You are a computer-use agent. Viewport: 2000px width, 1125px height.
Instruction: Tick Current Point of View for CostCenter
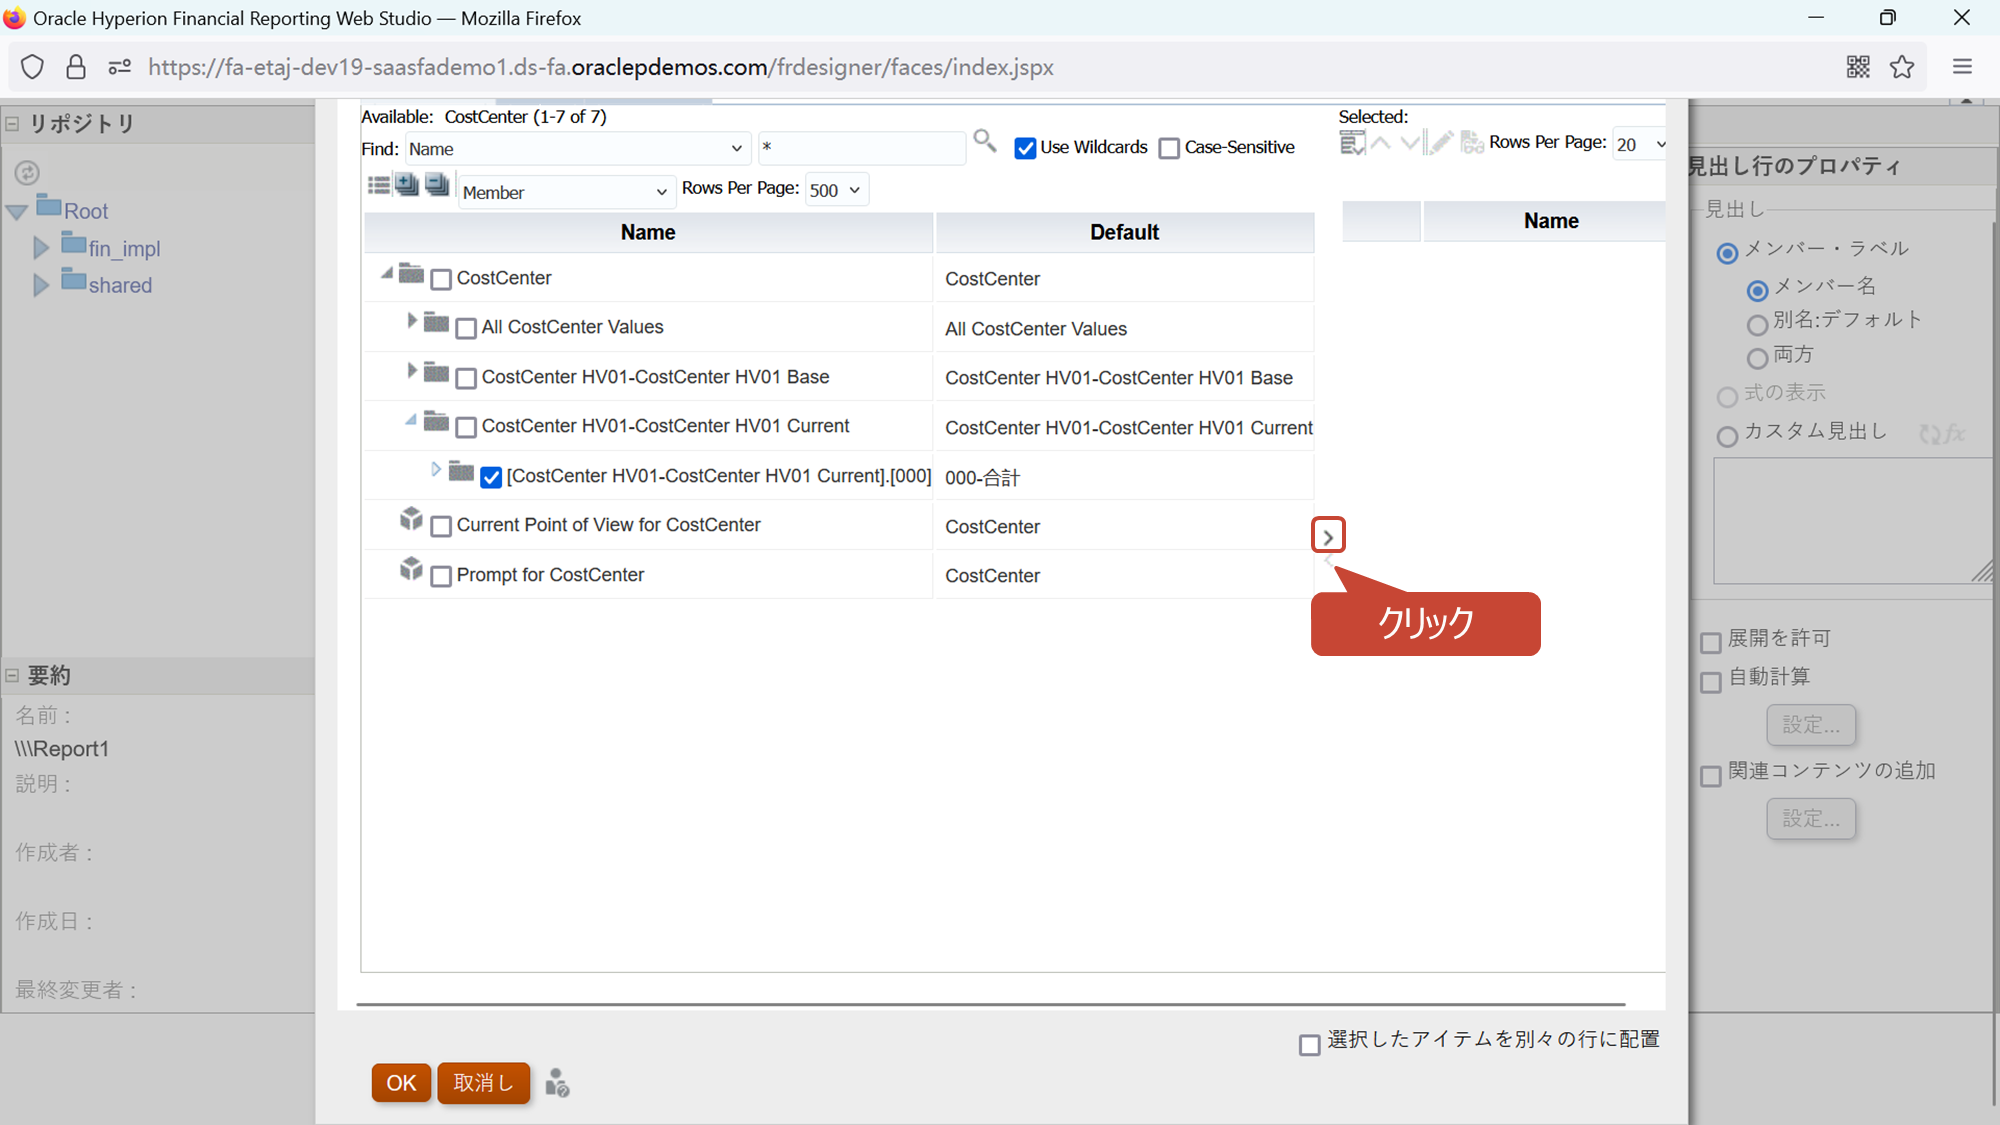click(441, 527)
